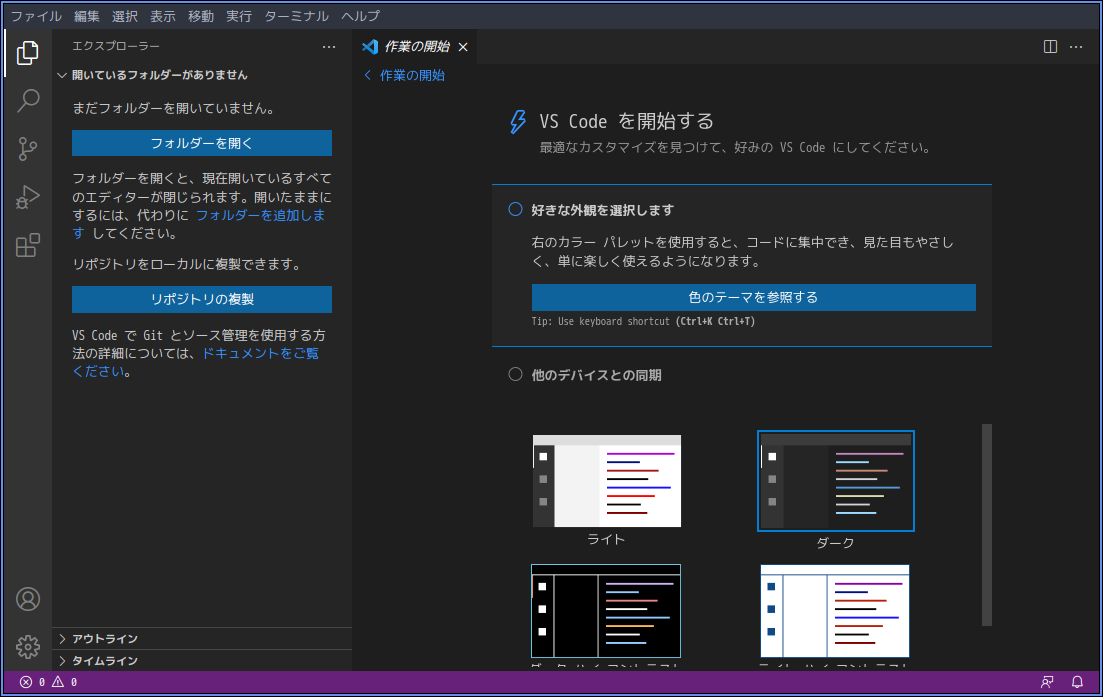Open the feedback icon in status bar

tap(1047, 682)
